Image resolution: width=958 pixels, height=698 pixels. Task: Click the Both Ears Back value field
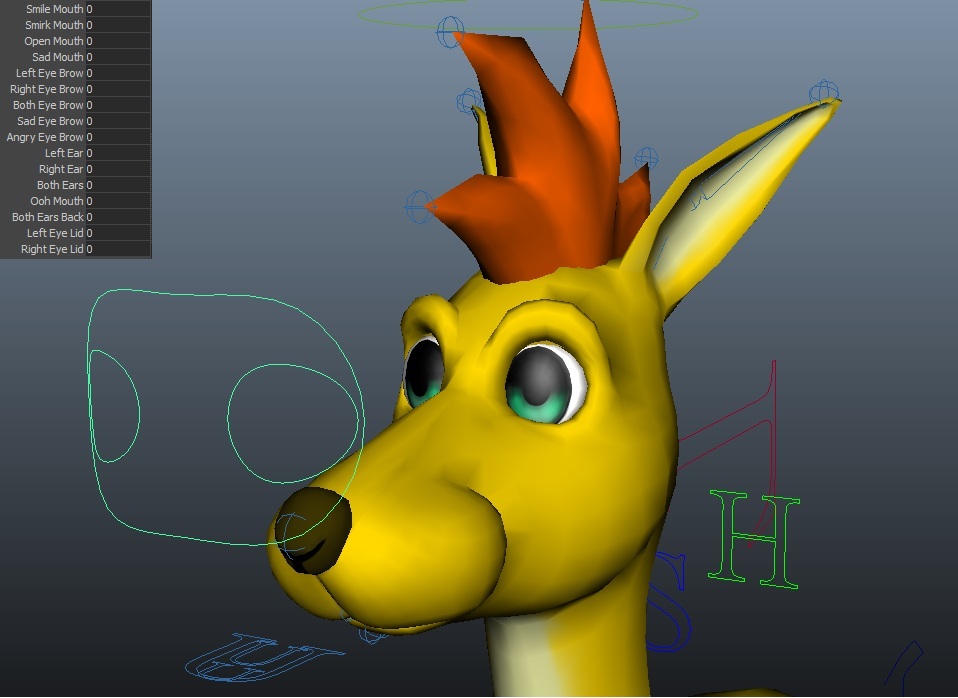click(118, 217)
